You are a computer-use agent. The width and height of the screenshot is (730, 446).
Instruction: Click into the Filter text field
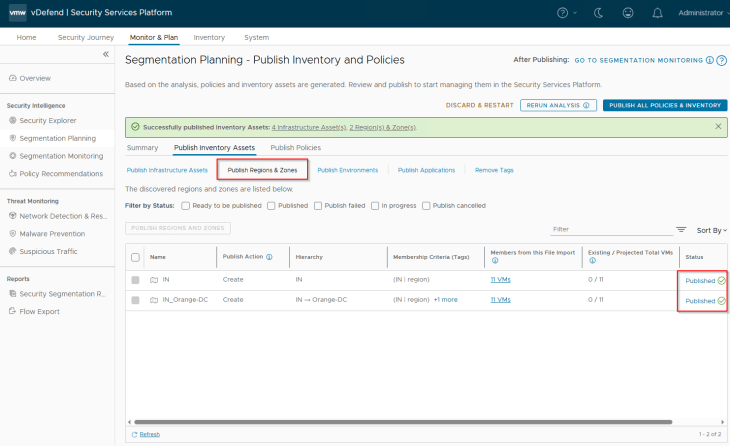pyautogui.click(x=610, y=229)
